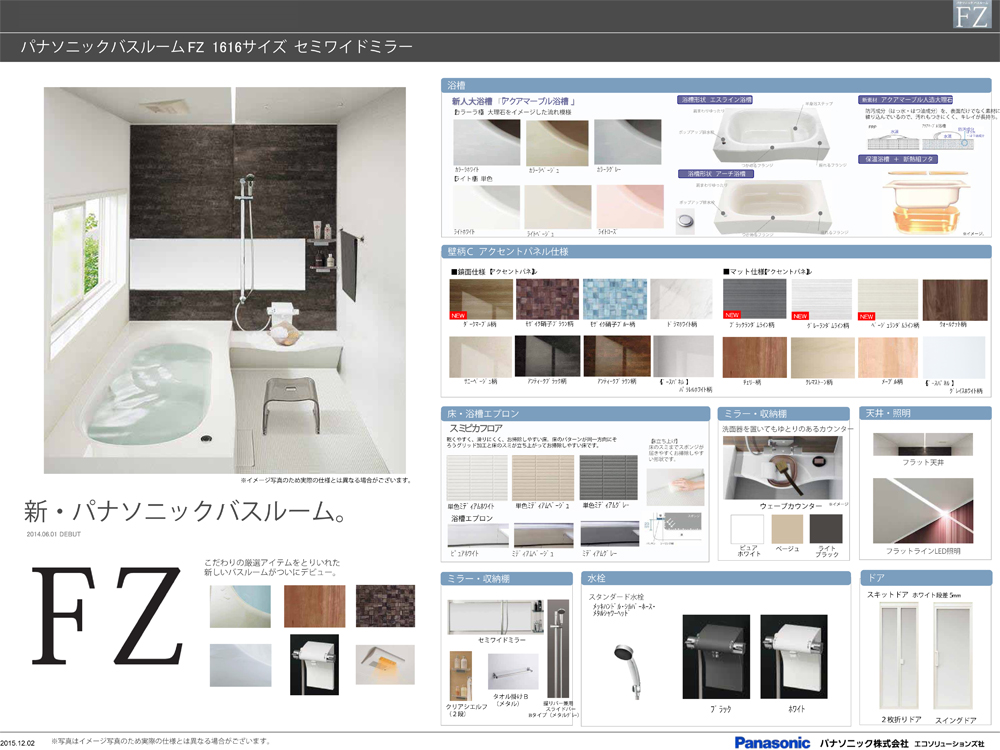Screen dimensions: 1000x750
Task: Open the フラット天井 ceiling image
Action: [923, 445]
